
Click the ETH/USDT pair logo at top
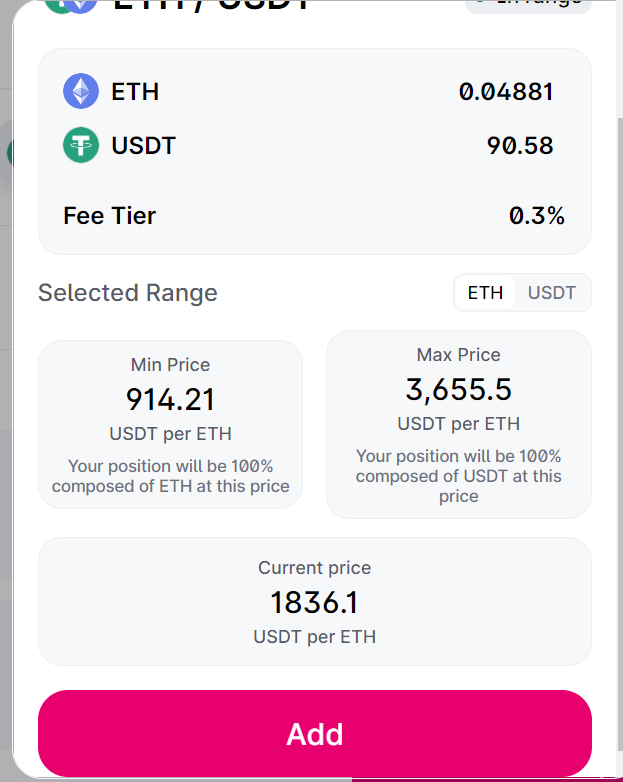point(70,4)
